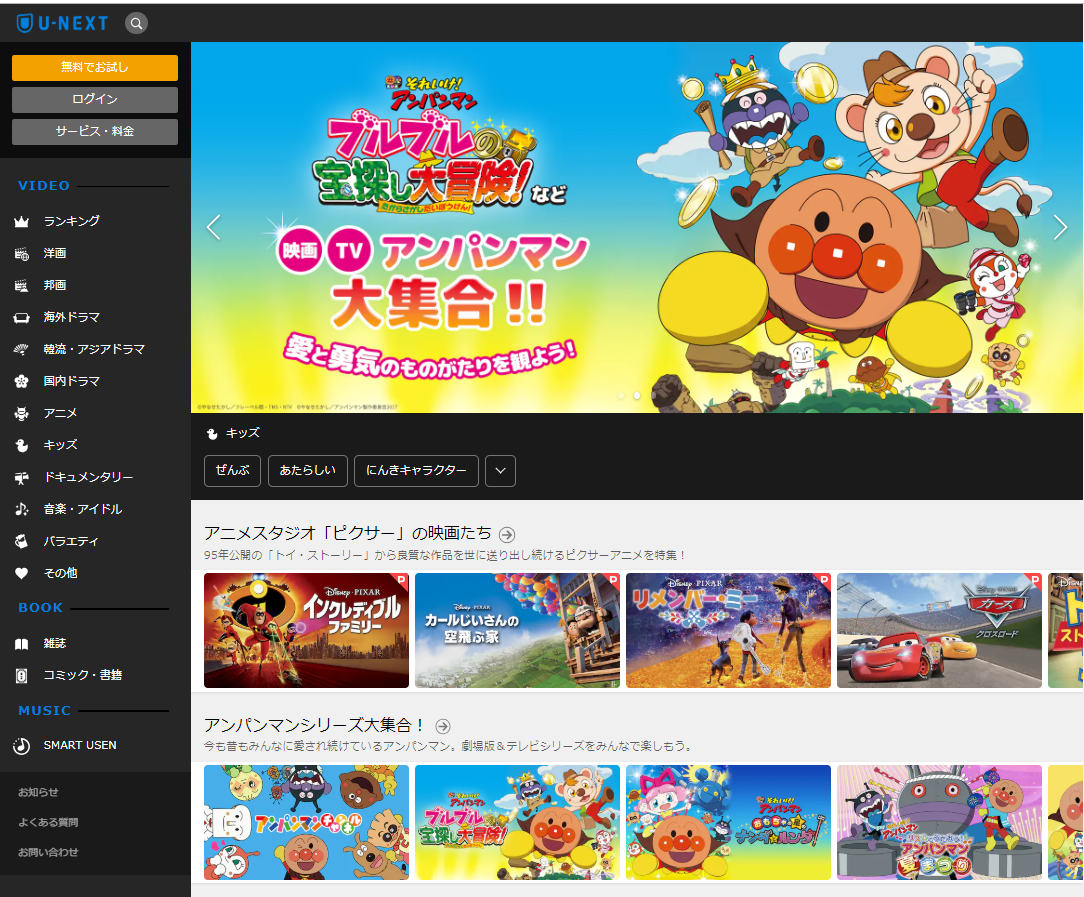Image resolution: width=1084 pixels, height=897 pixels.
Task: Open インクレディブル・ファミリー thumbnail
Action: coord(306,630)
